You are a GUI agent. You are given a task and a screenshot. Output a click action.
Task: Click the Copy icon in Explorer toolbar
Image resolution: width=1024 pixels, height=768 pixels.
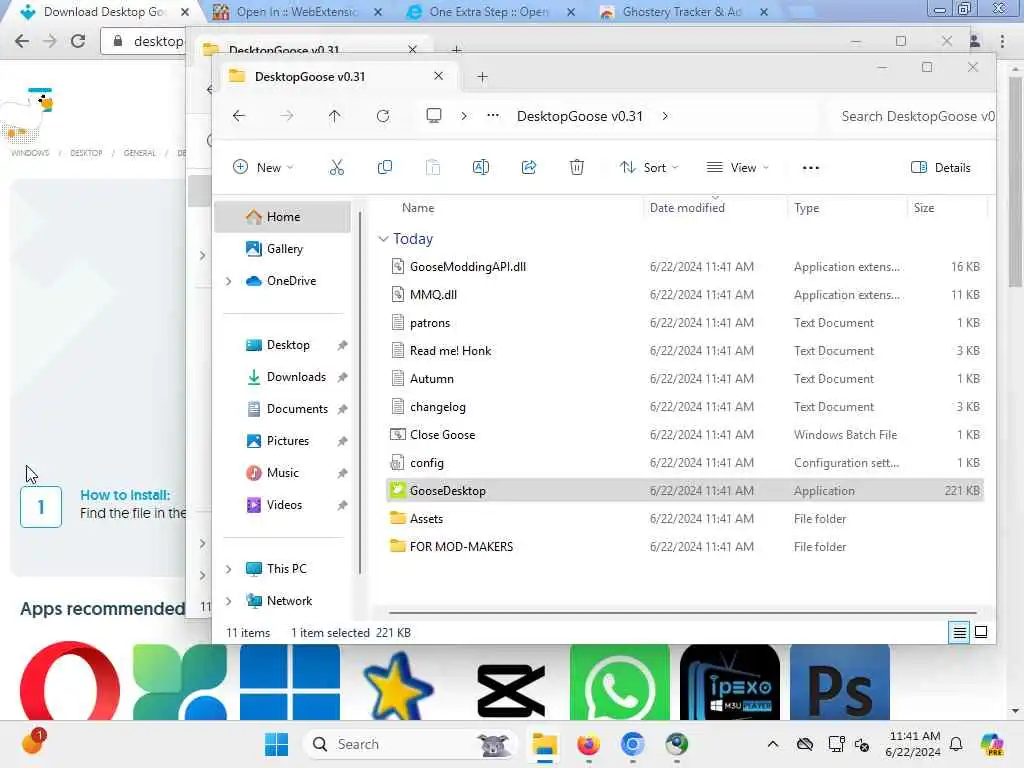click(x=385, y=168)
